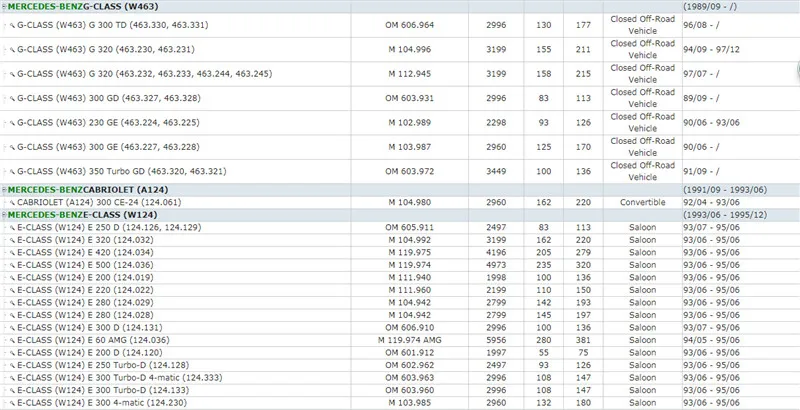Open CABRIOLET (A124) 300 CE-24 row
The width and height of the screenshot is (800, 410).
[x=400, y=202]
